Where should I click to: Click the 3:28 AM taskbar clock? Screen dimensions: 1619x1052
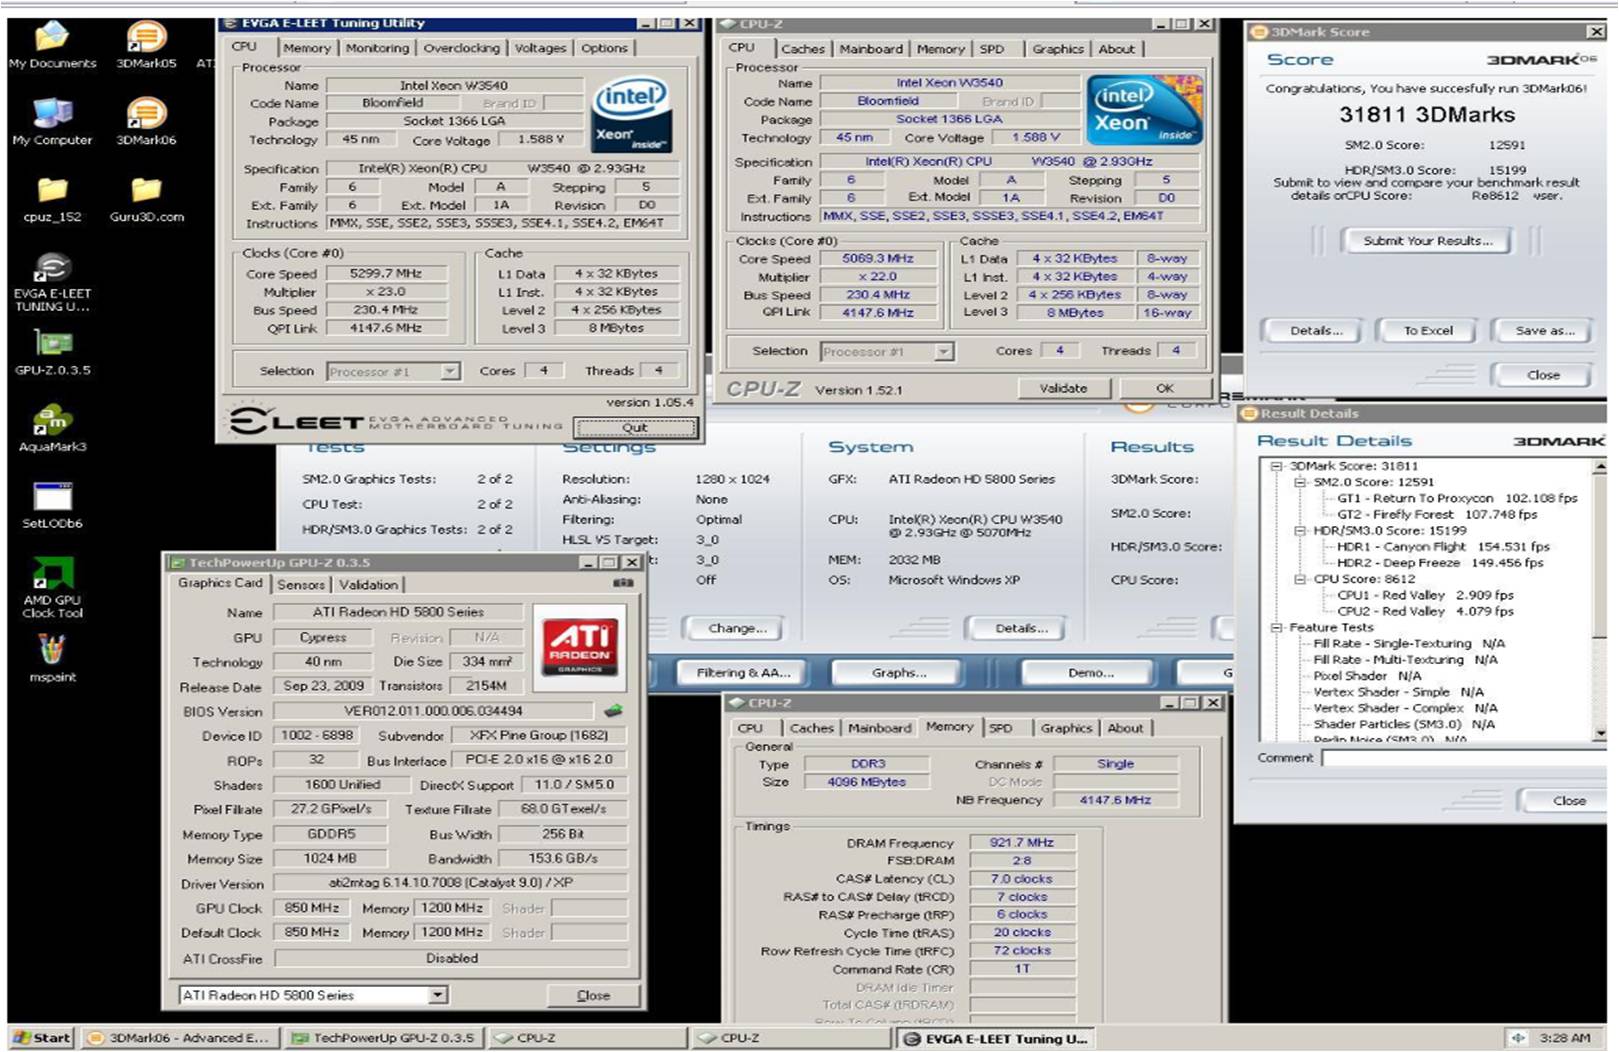(1564, 1038)
